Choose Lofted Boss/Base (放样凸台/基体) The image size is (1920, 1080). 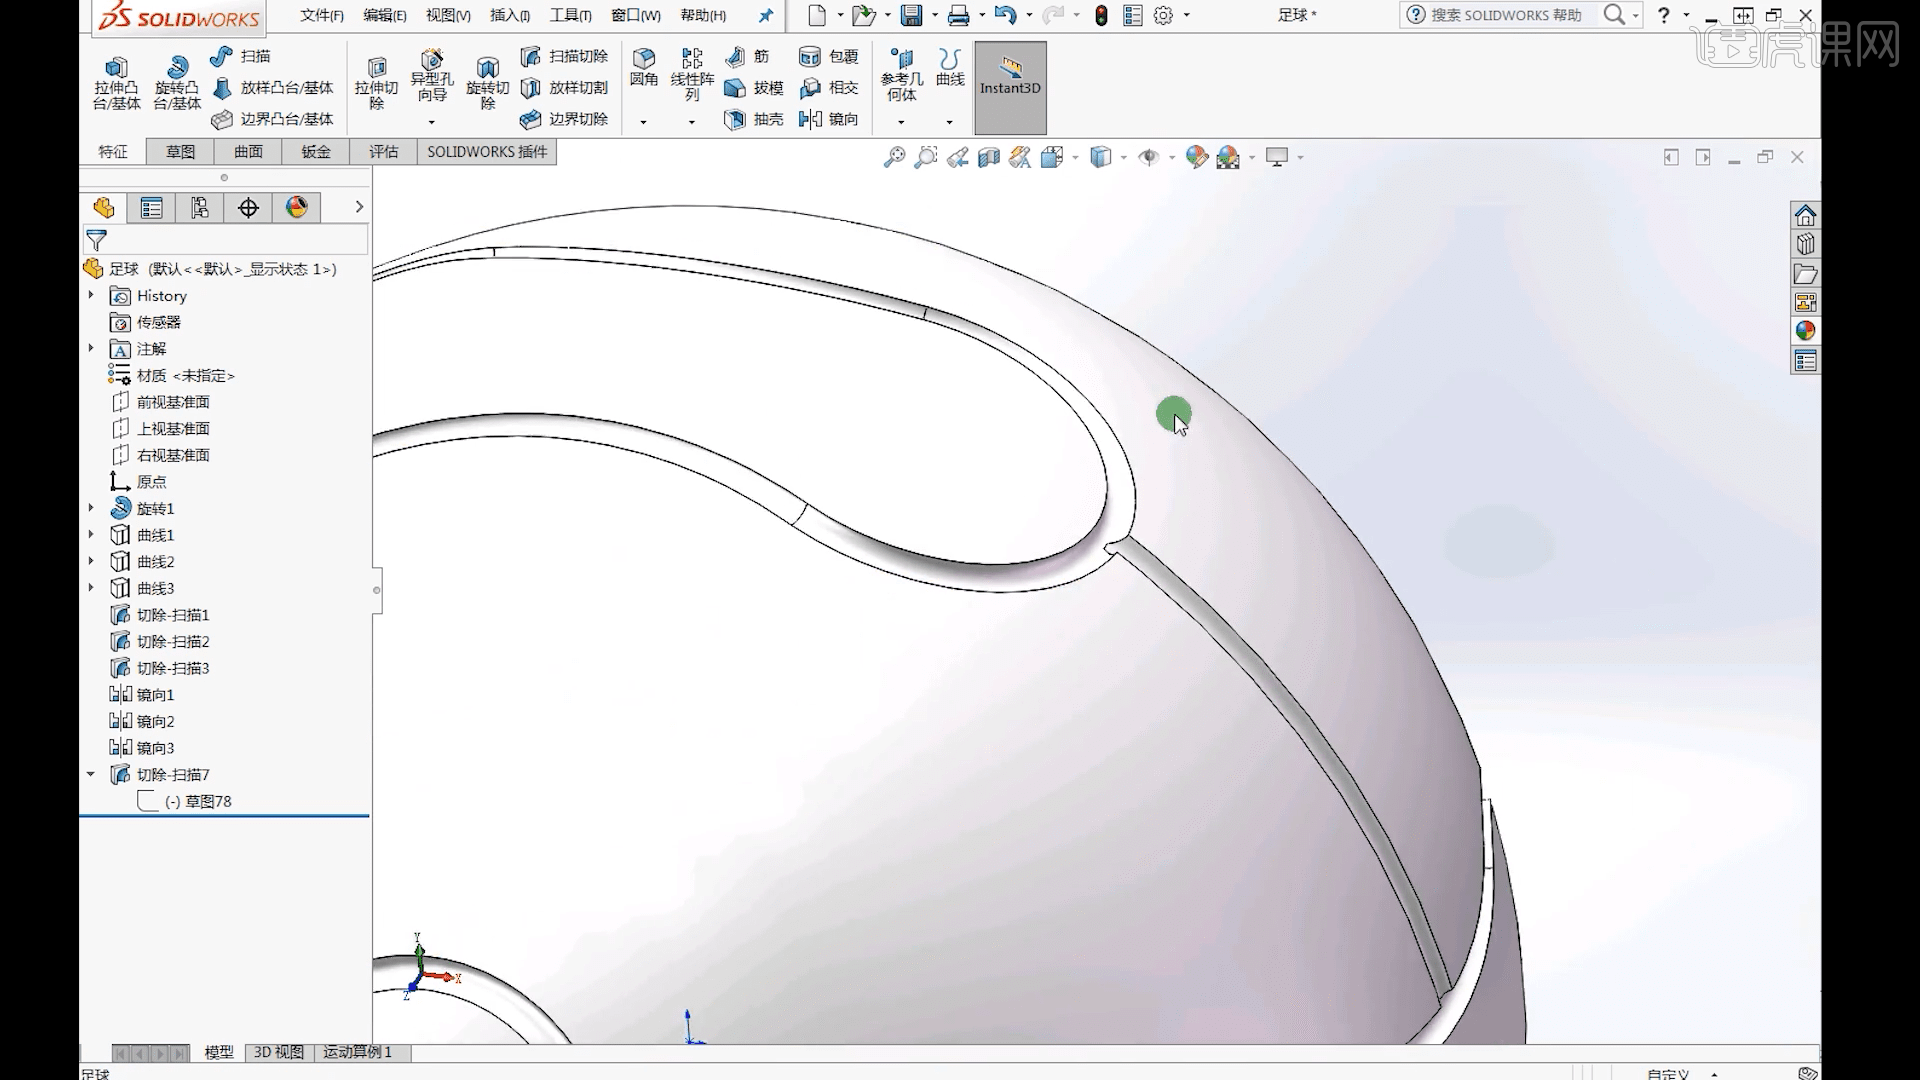pyautogui.click(x=273, y=88)
